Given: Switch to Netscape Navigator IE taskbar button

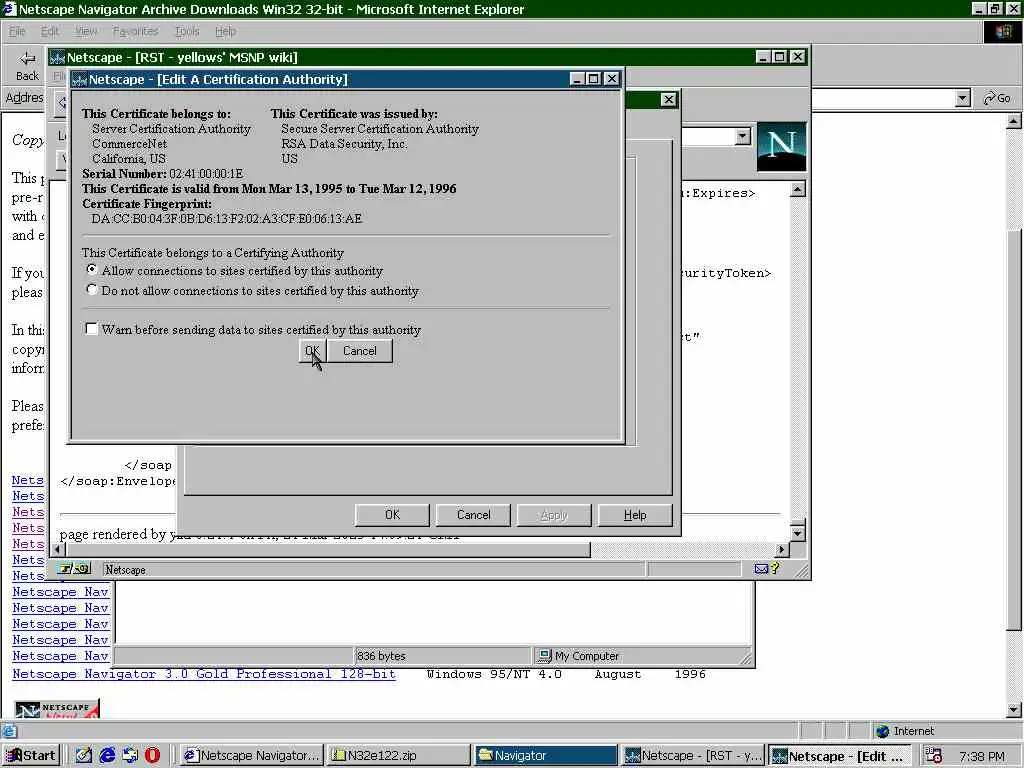Looking at the screenshot, I should click(x=251, y=756).
